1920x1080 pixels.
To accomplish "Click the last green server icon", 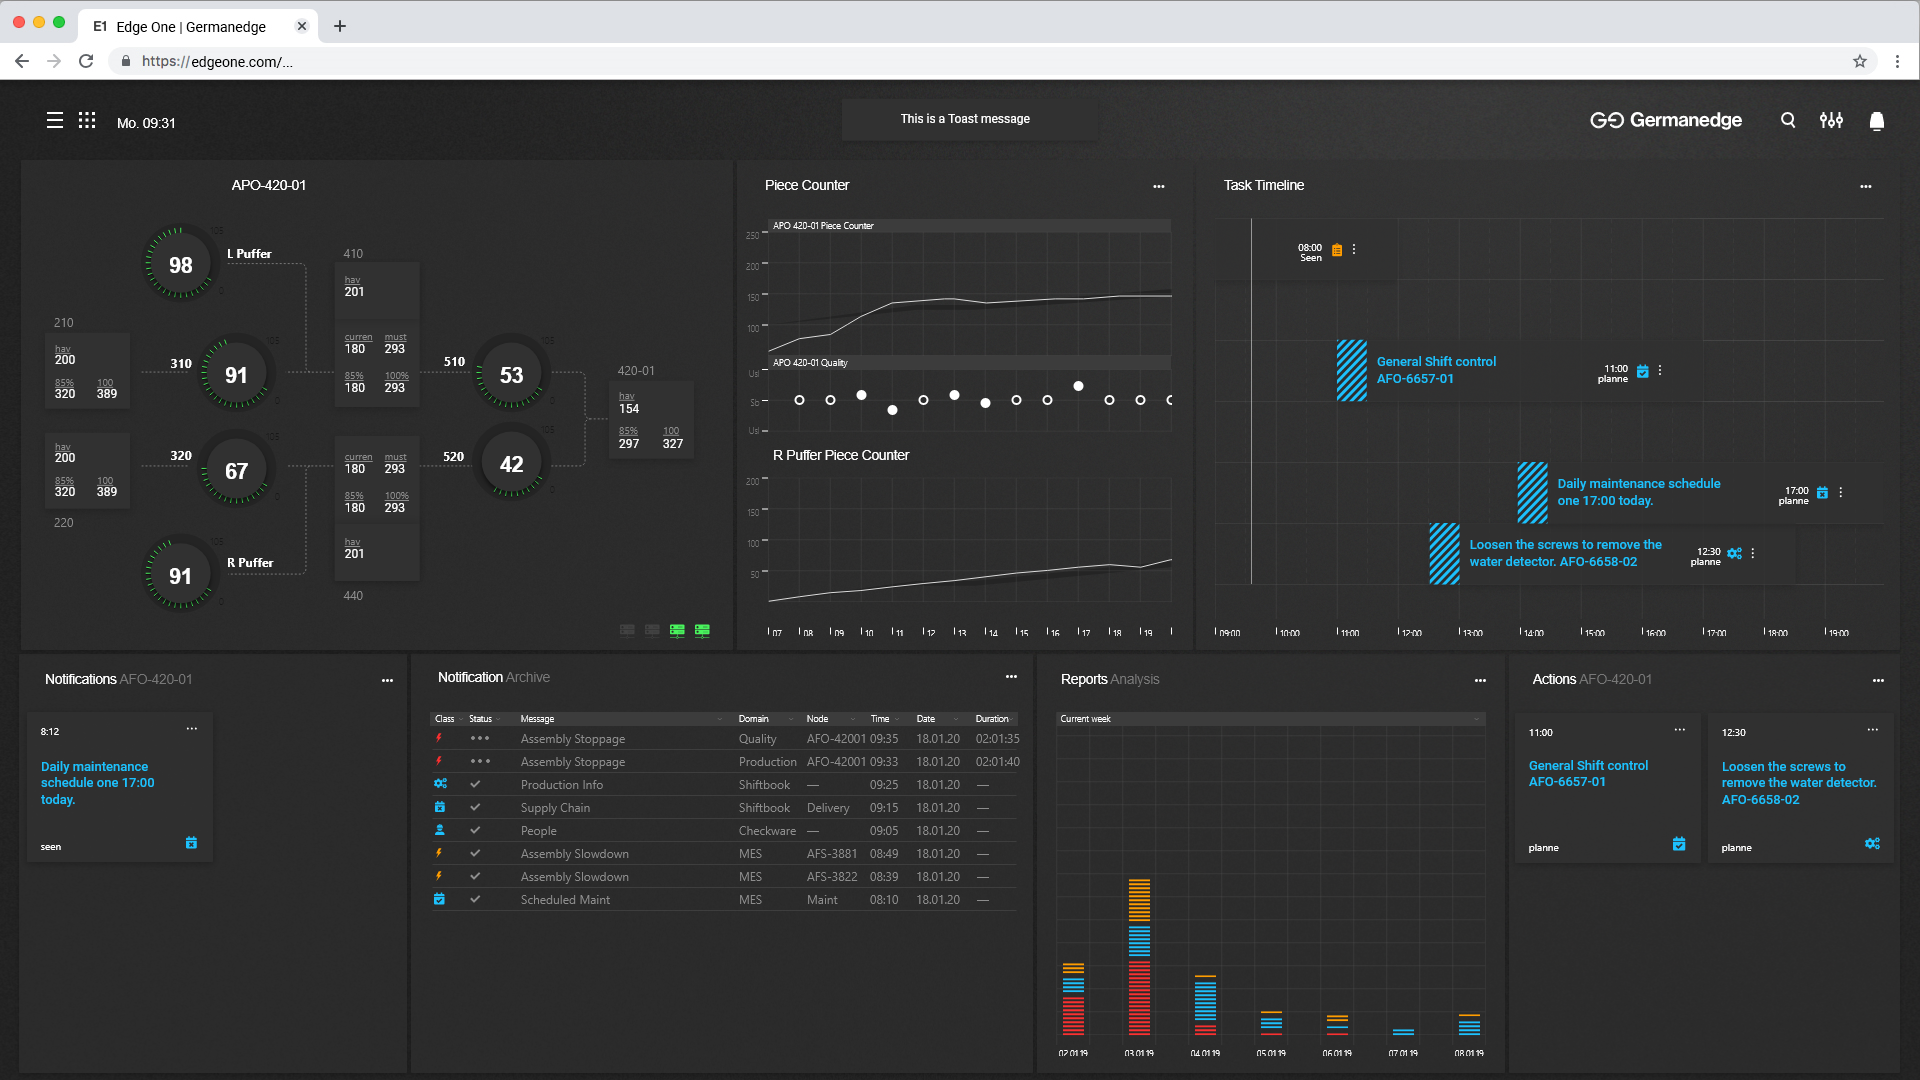I will coord(702,630).
